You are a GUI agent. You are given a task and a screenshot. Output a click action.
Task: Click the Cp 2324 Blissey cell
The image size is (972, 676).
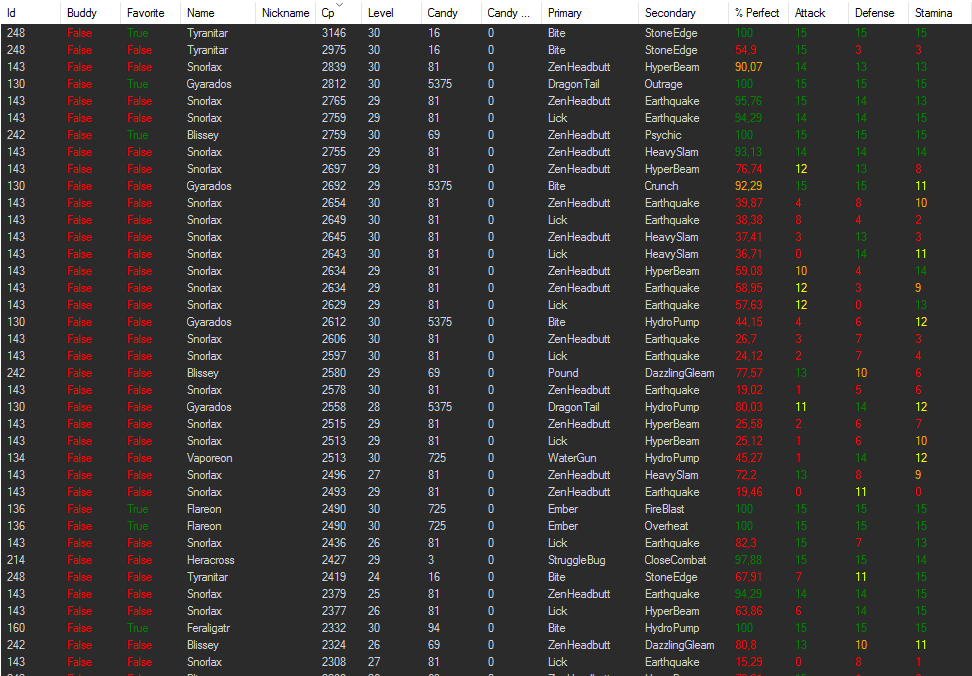[334, 645]
